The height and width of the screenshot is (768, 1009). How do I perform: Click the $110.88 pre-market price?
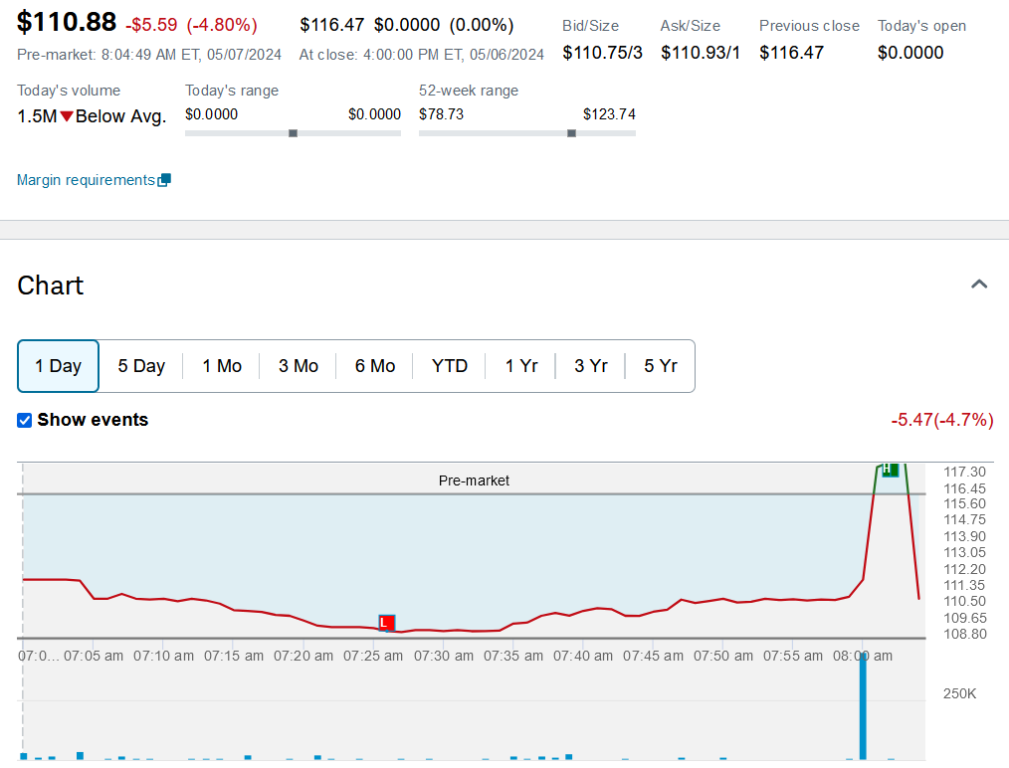66,22
